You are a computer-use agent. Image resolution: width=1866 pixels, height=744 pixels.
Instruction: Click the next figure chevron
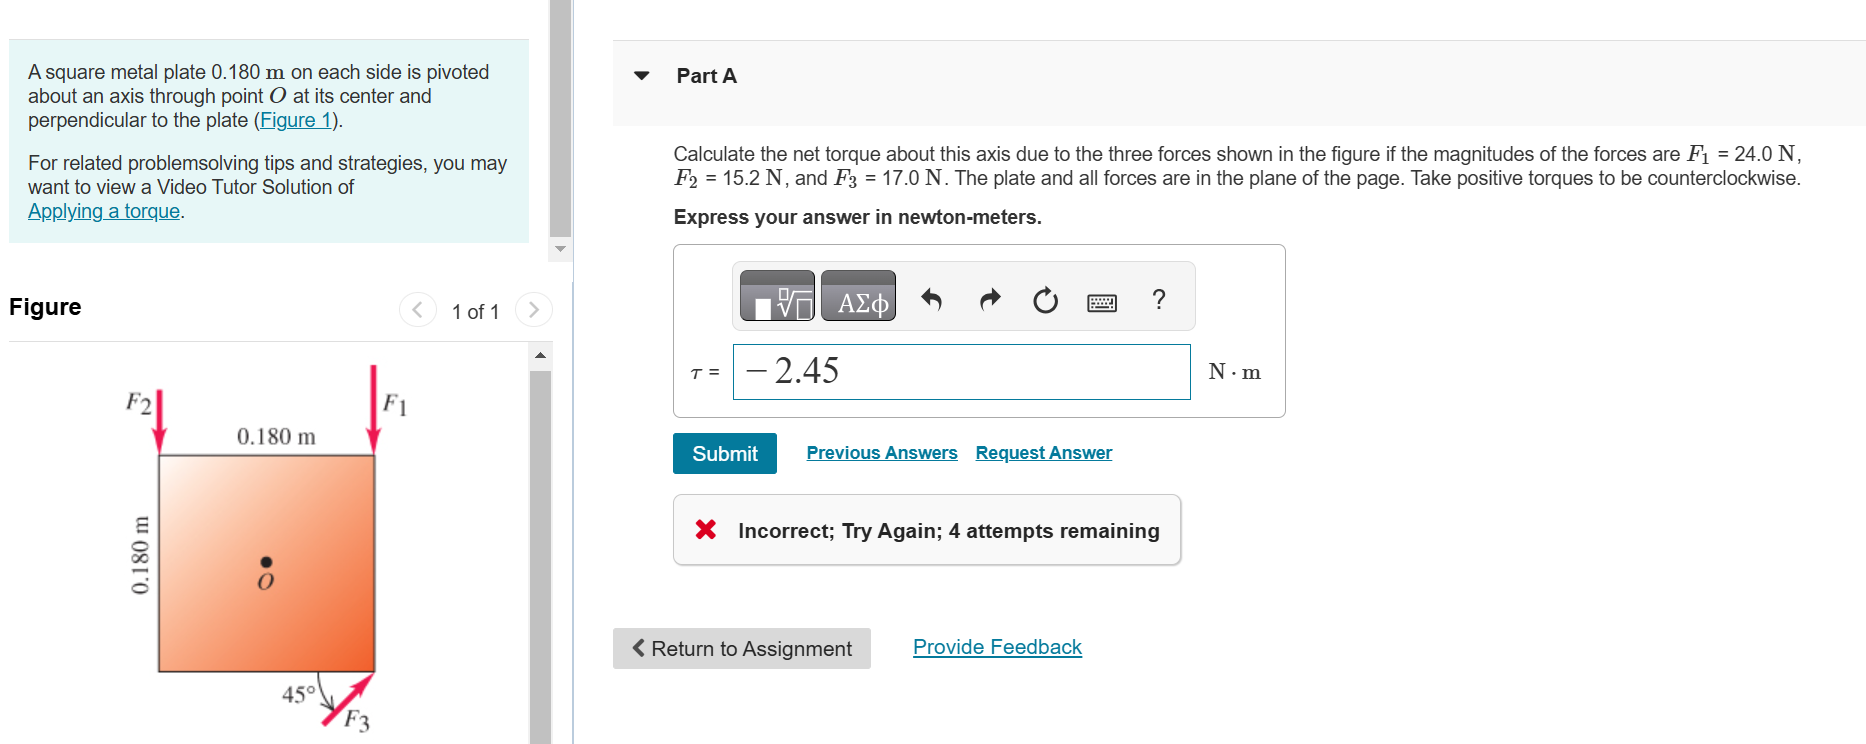click(x=534, y=310)
